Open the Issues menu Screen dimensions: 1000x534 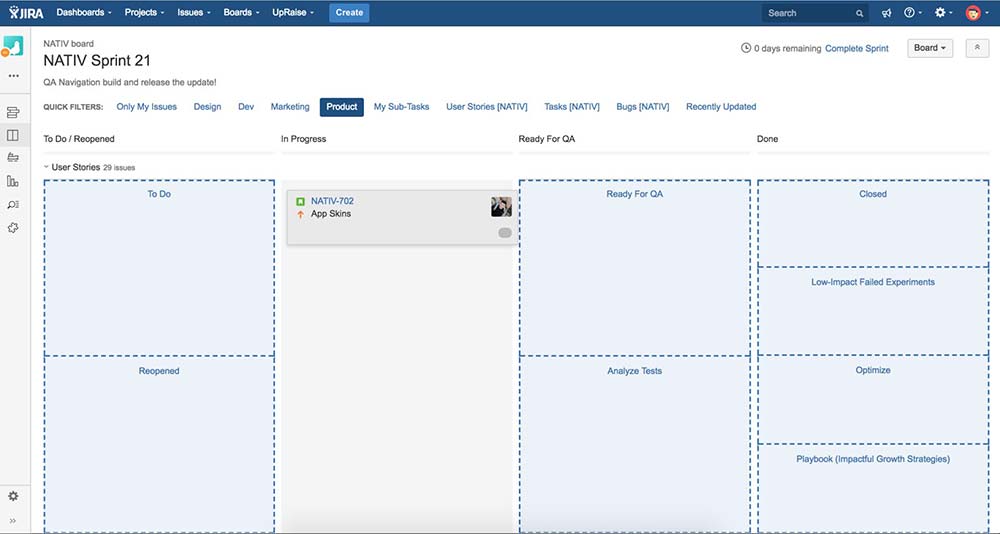[194, 12]
